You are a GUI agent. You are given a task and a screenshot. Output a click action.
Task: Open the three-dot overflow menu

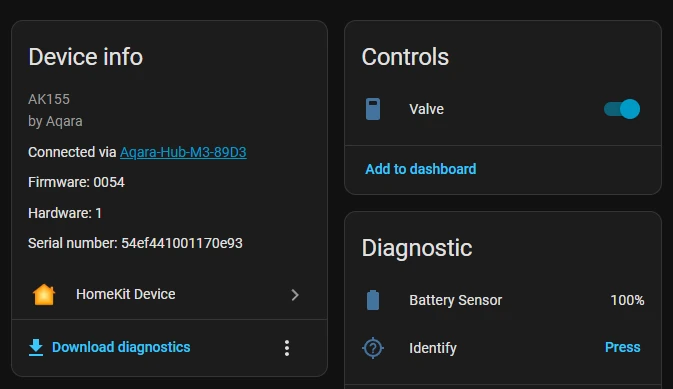(x=287, y=348)
